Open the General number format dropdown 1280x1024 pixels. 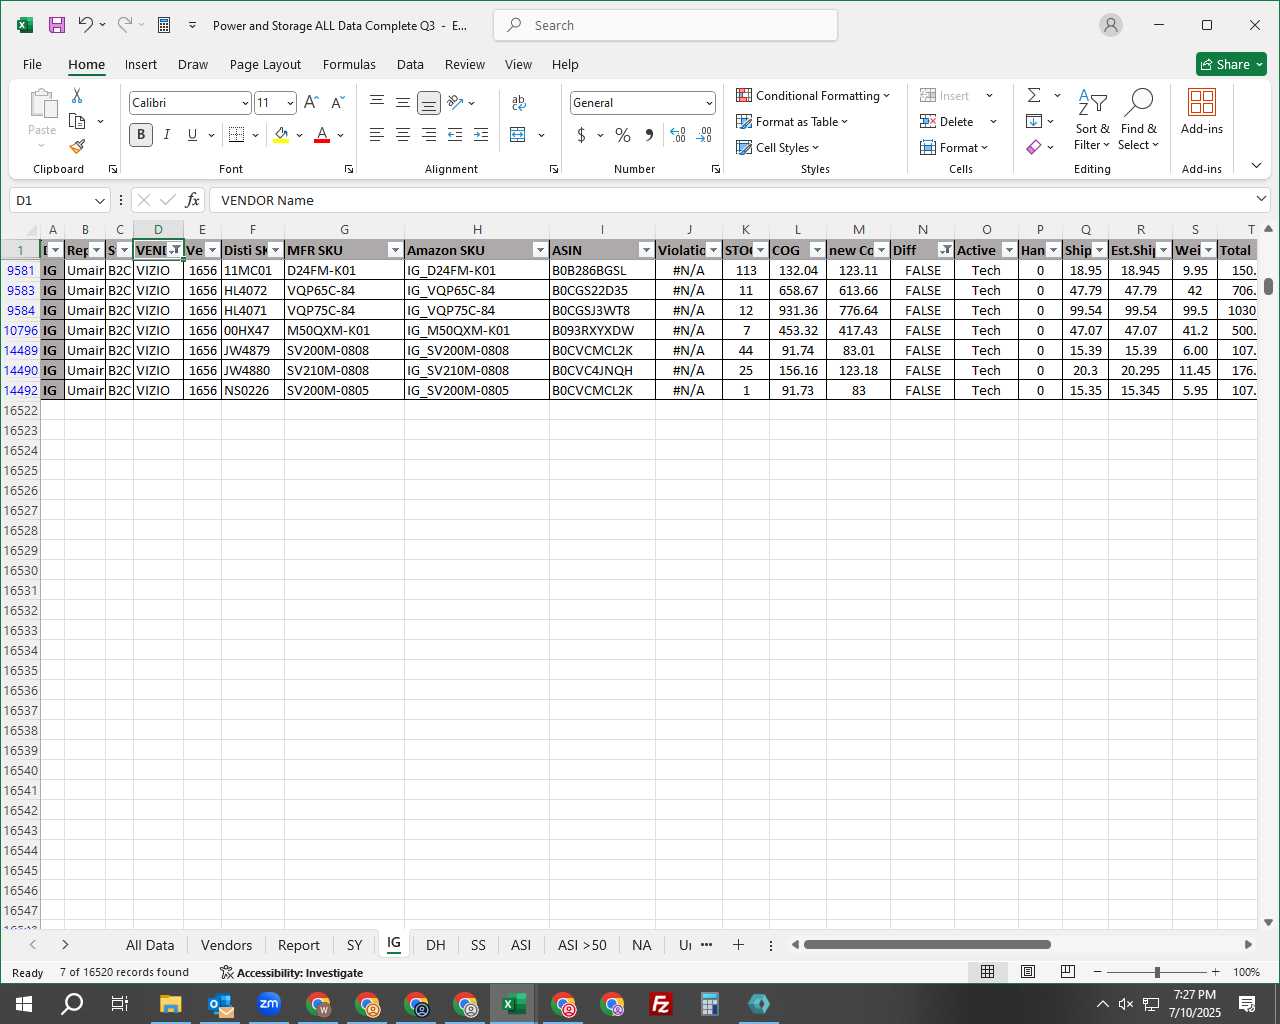point(709,103)
